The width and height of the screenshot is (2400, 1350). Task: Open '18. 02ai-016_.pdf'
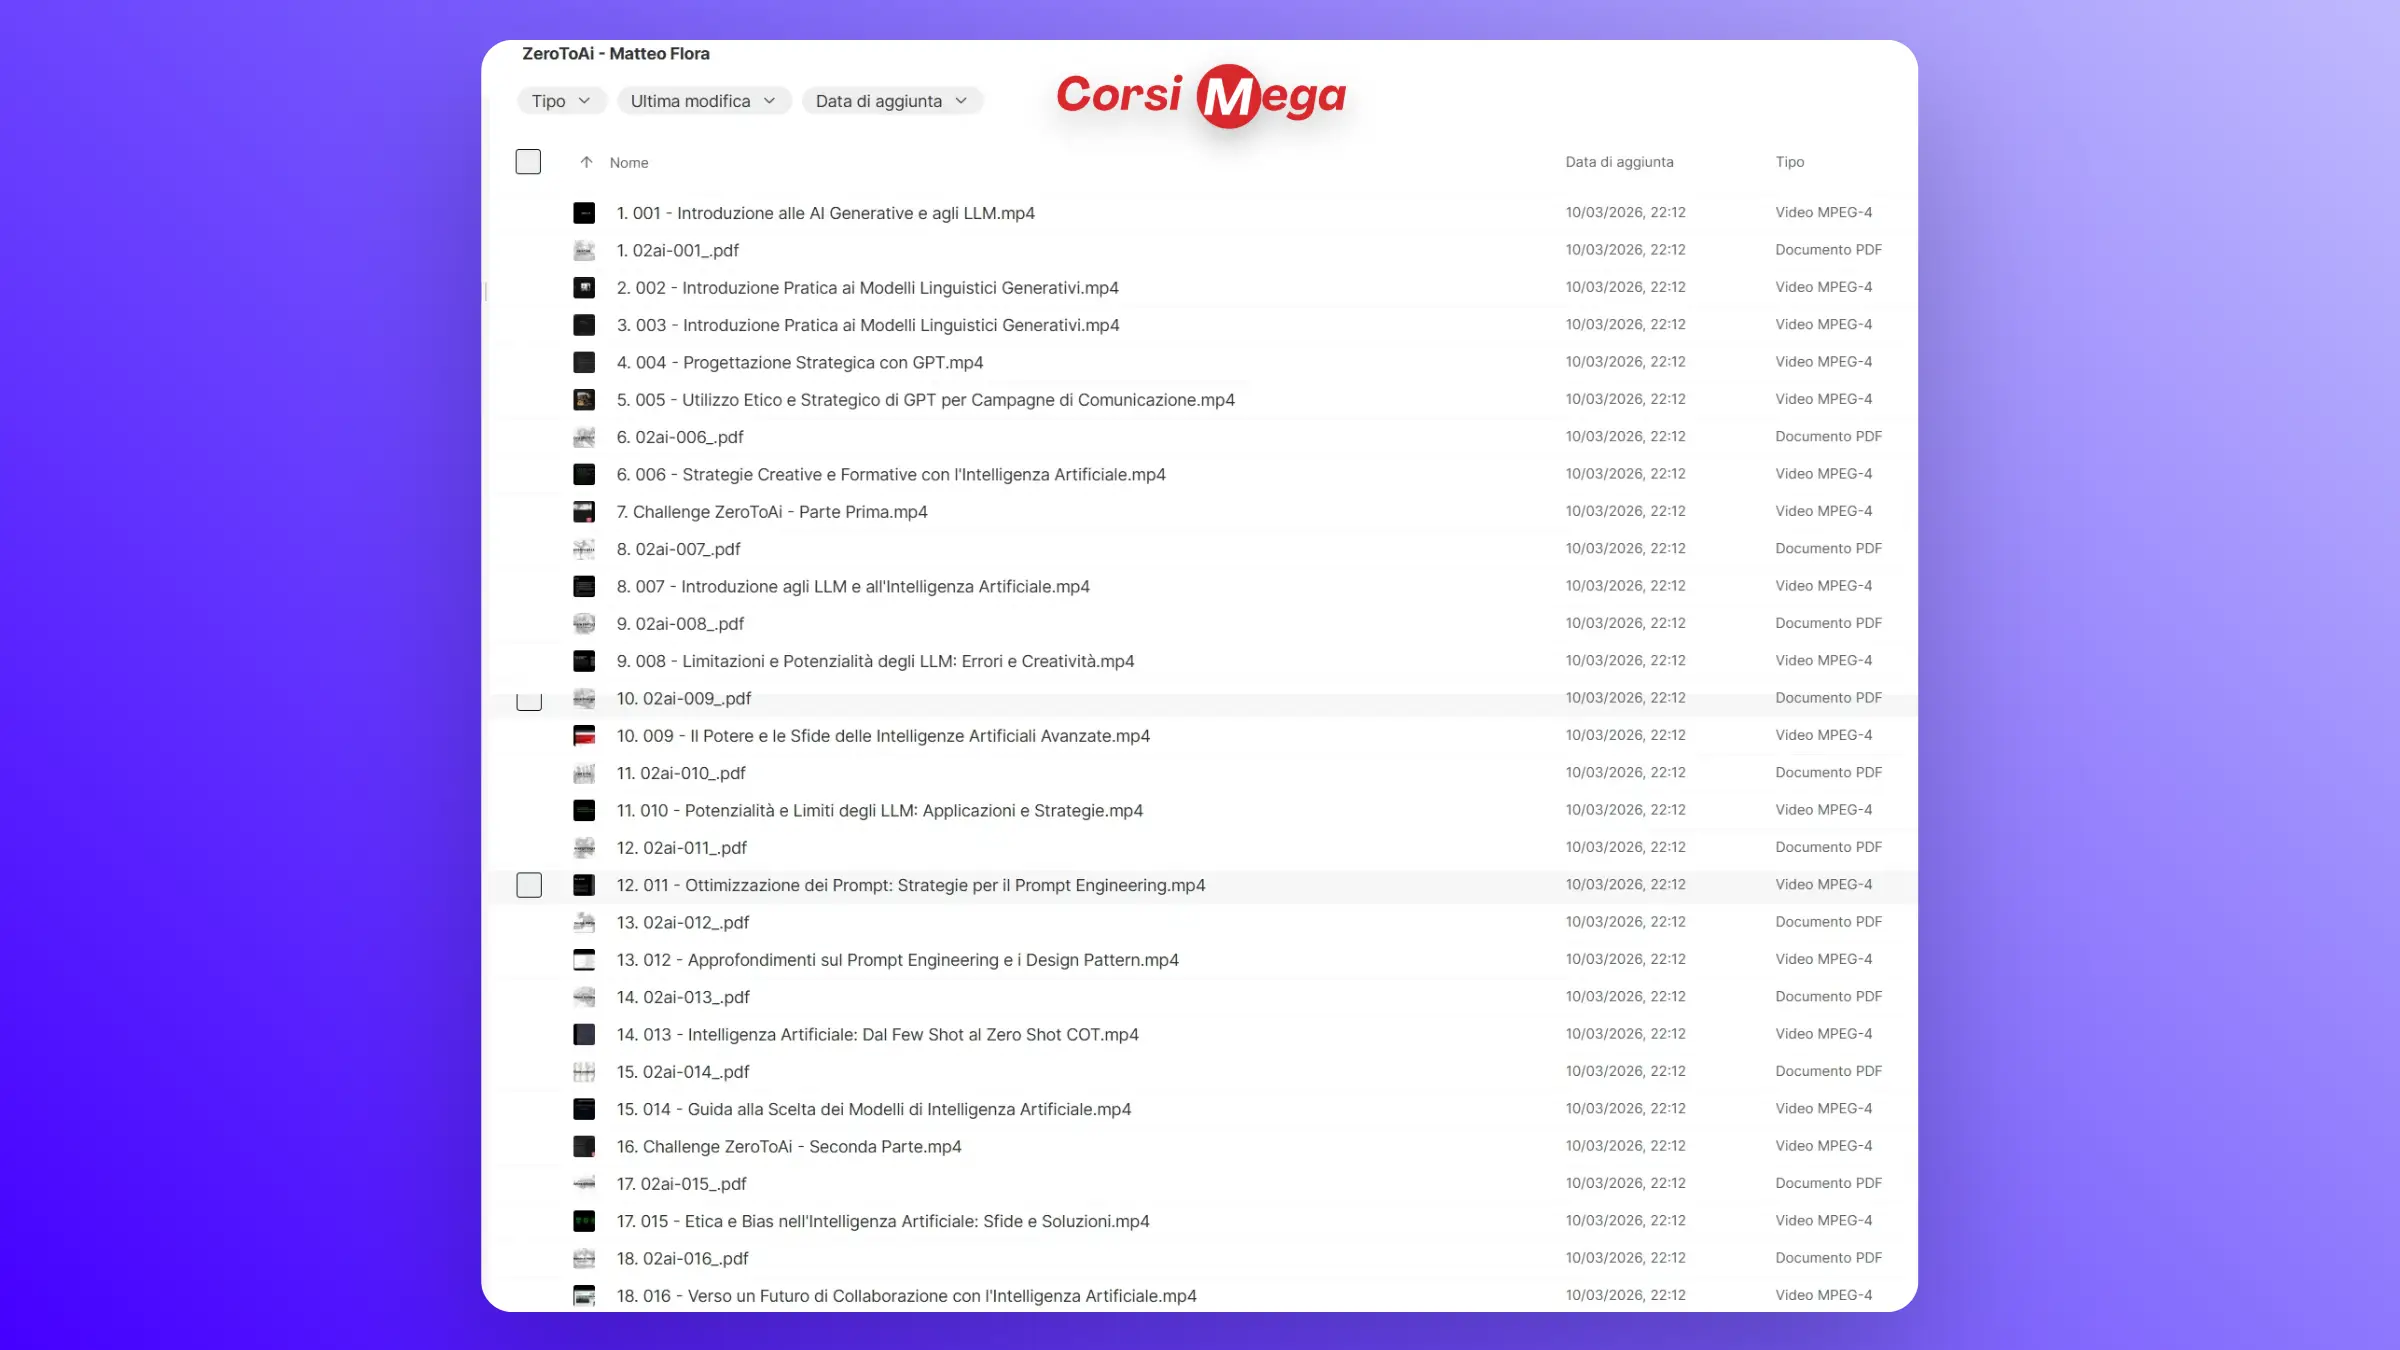682,1259
